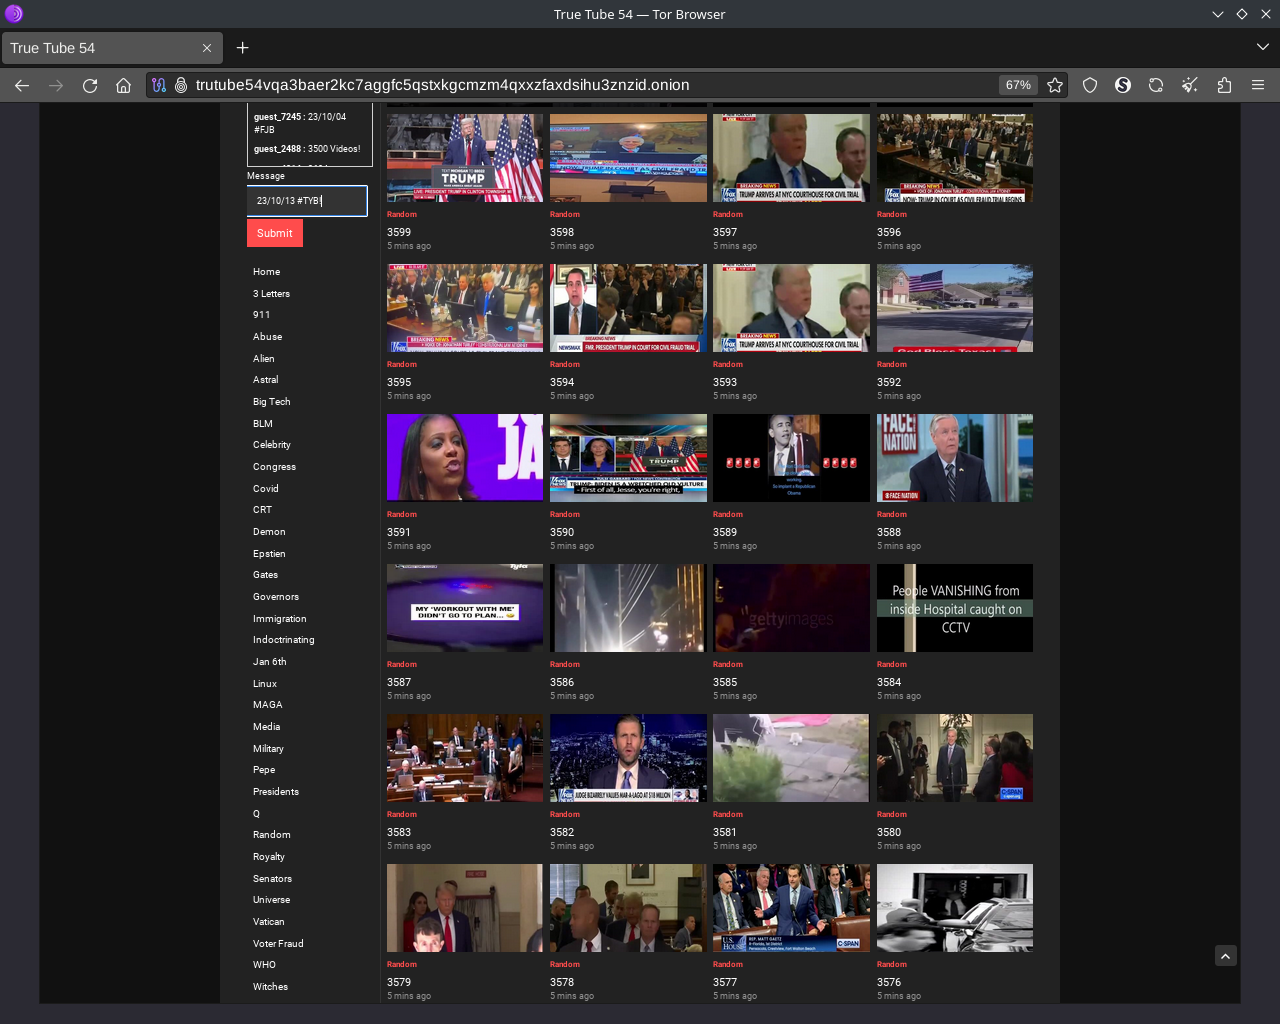Open workout video thumbnail 3587

pos(465,608)
